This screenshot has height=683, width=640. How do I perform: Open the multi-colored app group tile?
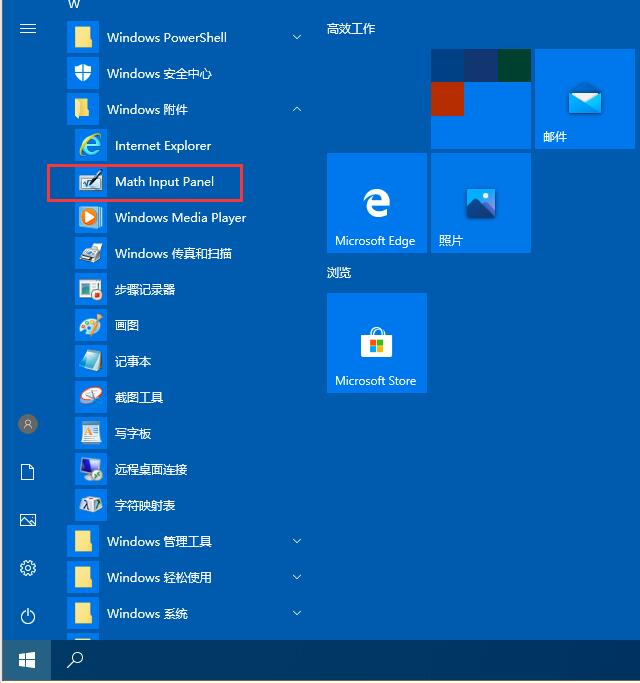[x=481, y=99]
